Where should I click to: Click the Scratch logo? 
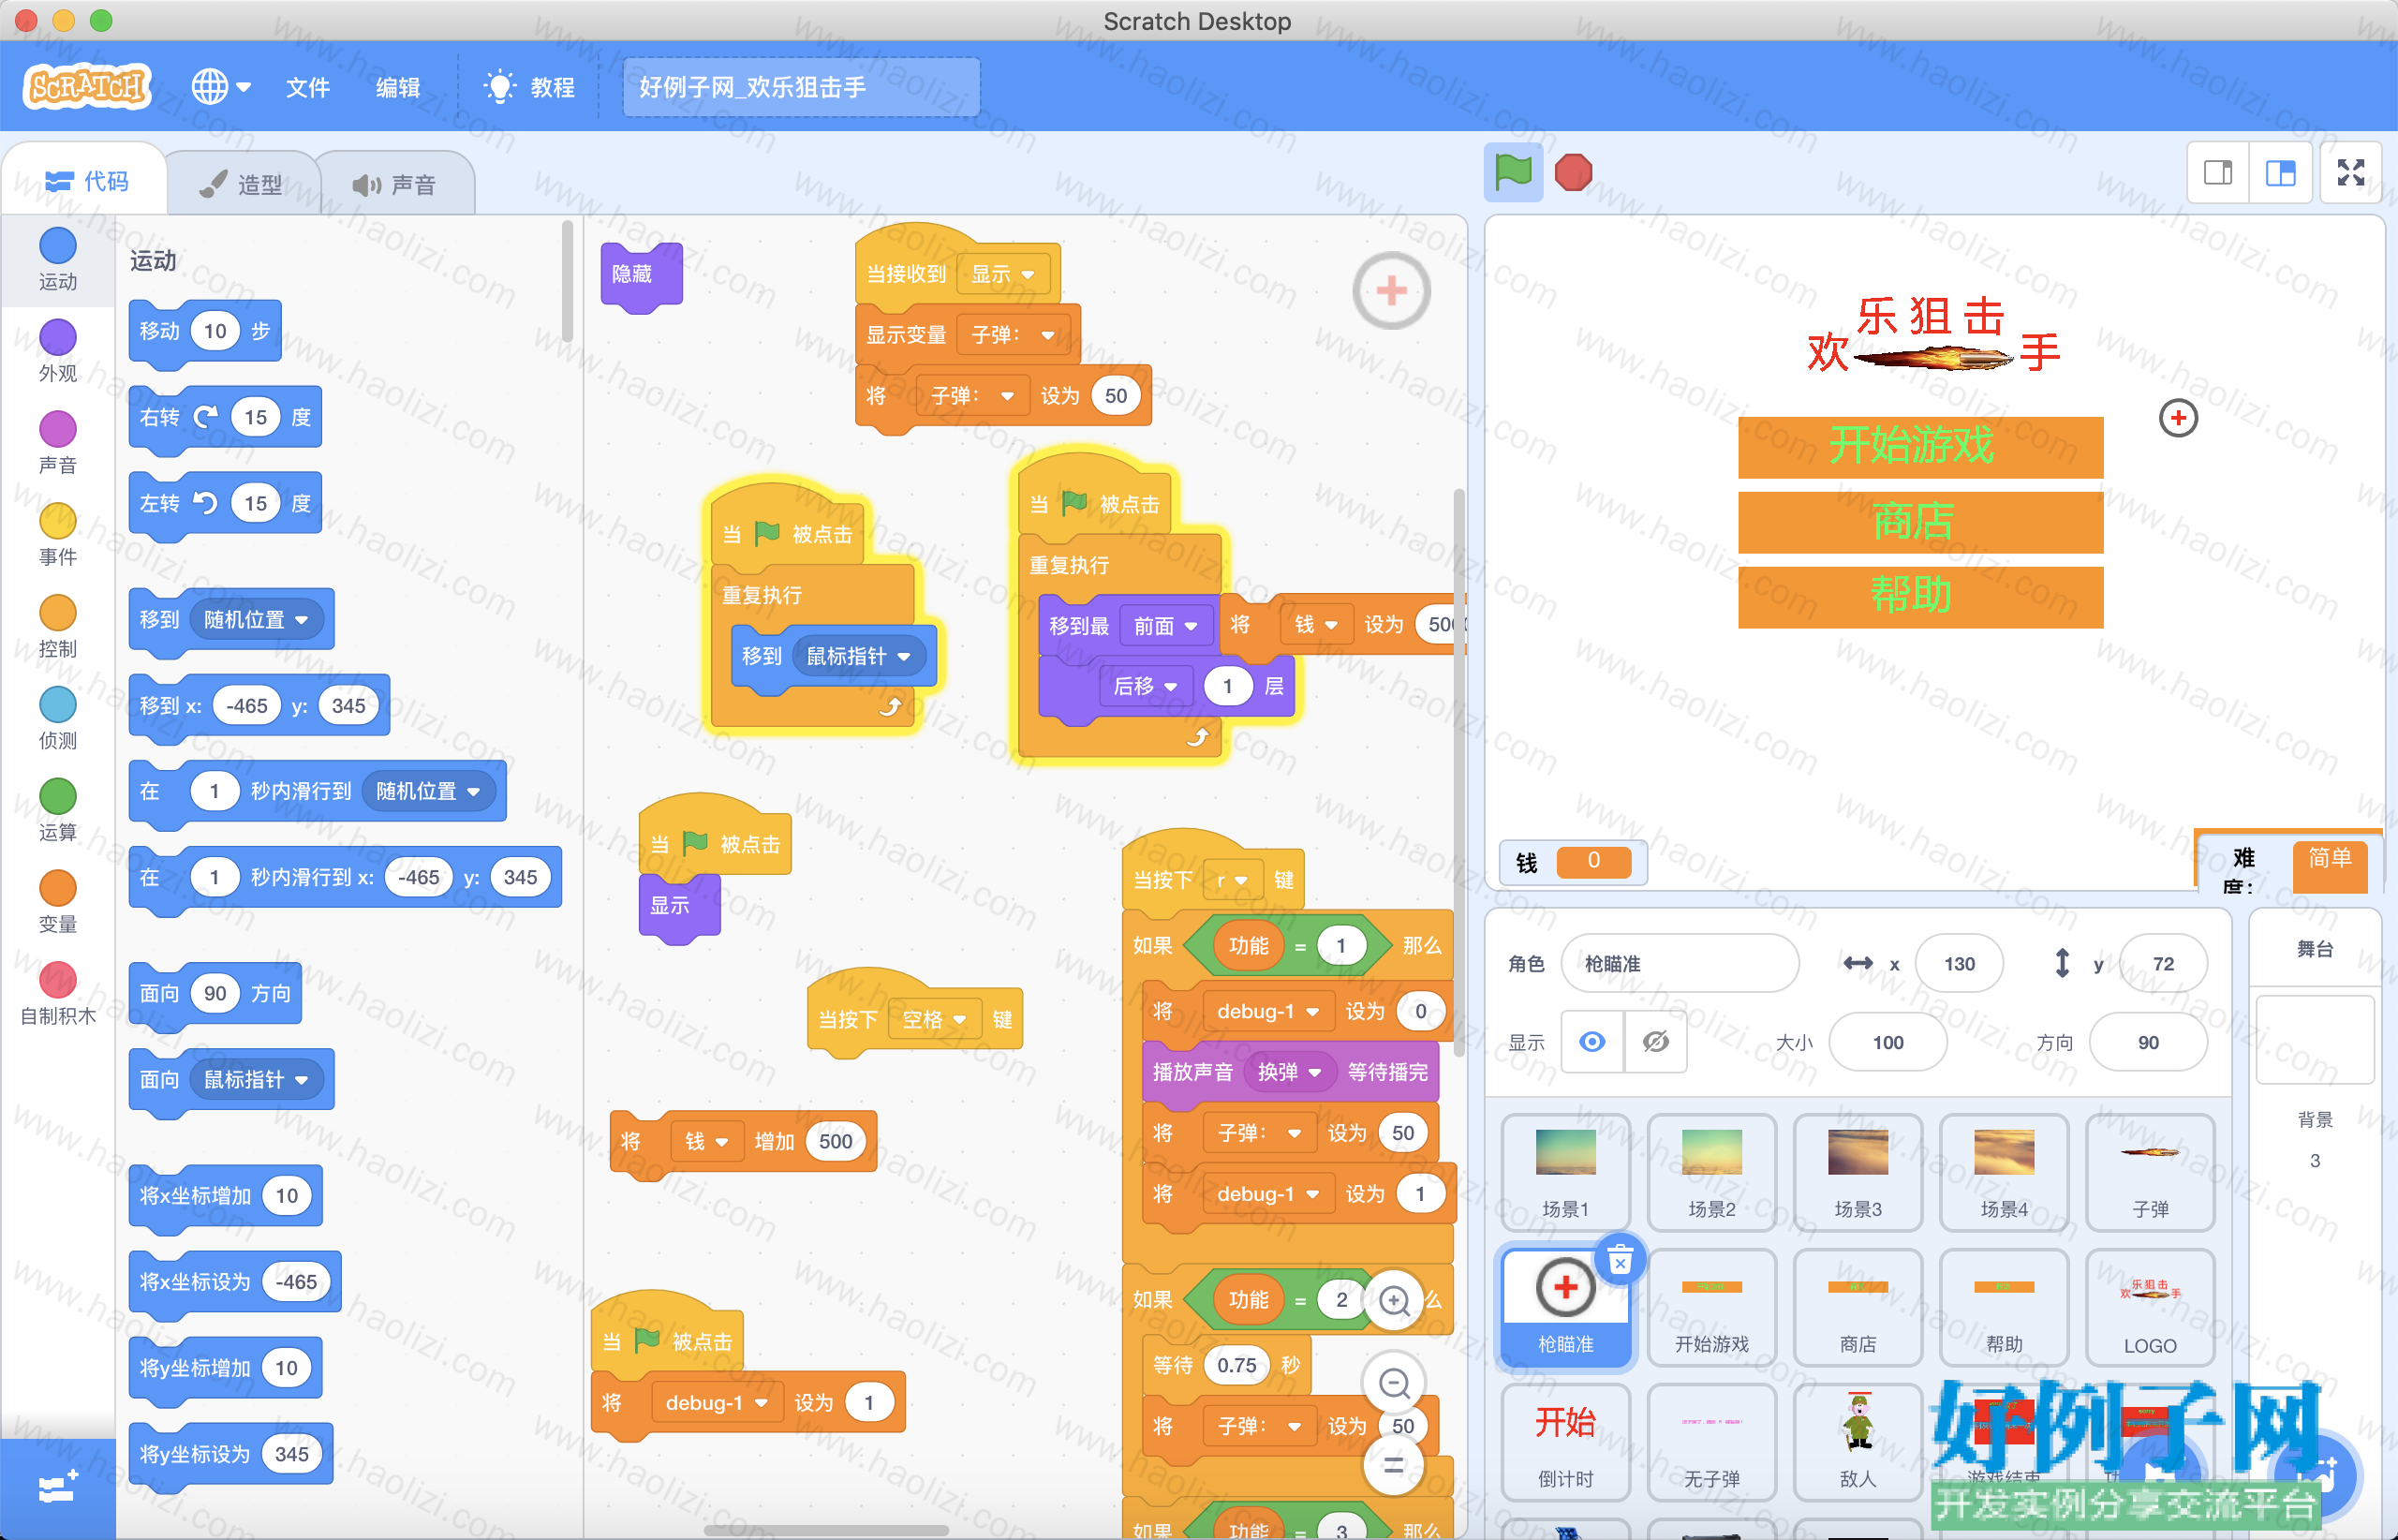point(87,87)
